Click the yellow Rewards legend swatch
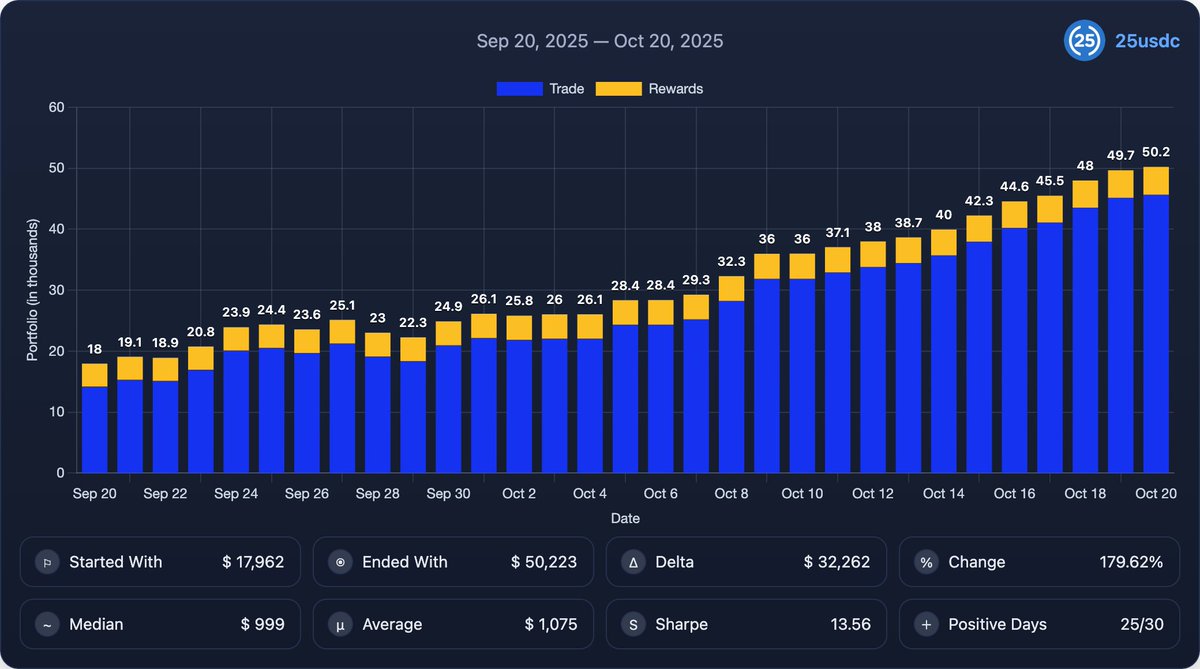 pyautogui.click(x=617, y=89)
